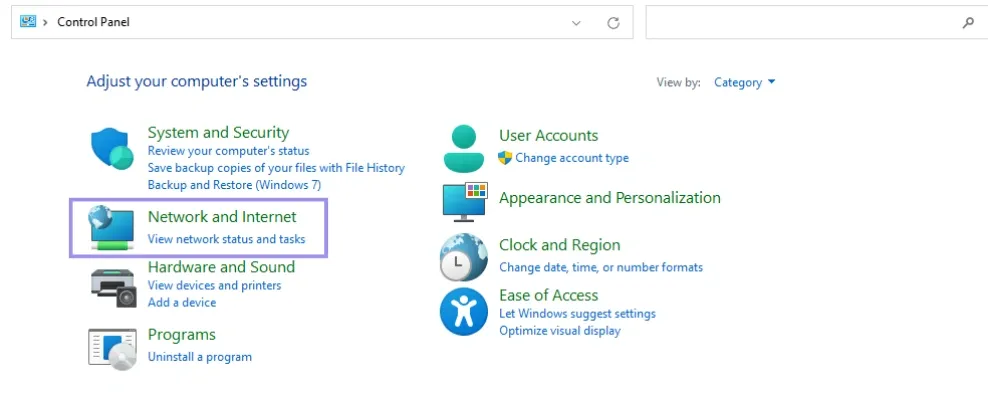
Task: Click the Control Panel address bar icon
Action: coord(28,21)
